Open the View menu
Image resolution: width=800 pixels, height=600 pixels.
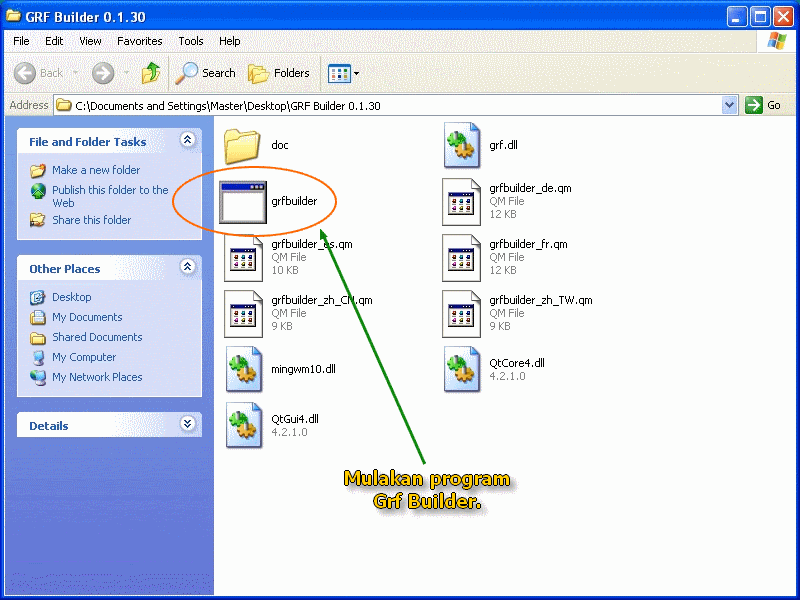click(90, 41)
